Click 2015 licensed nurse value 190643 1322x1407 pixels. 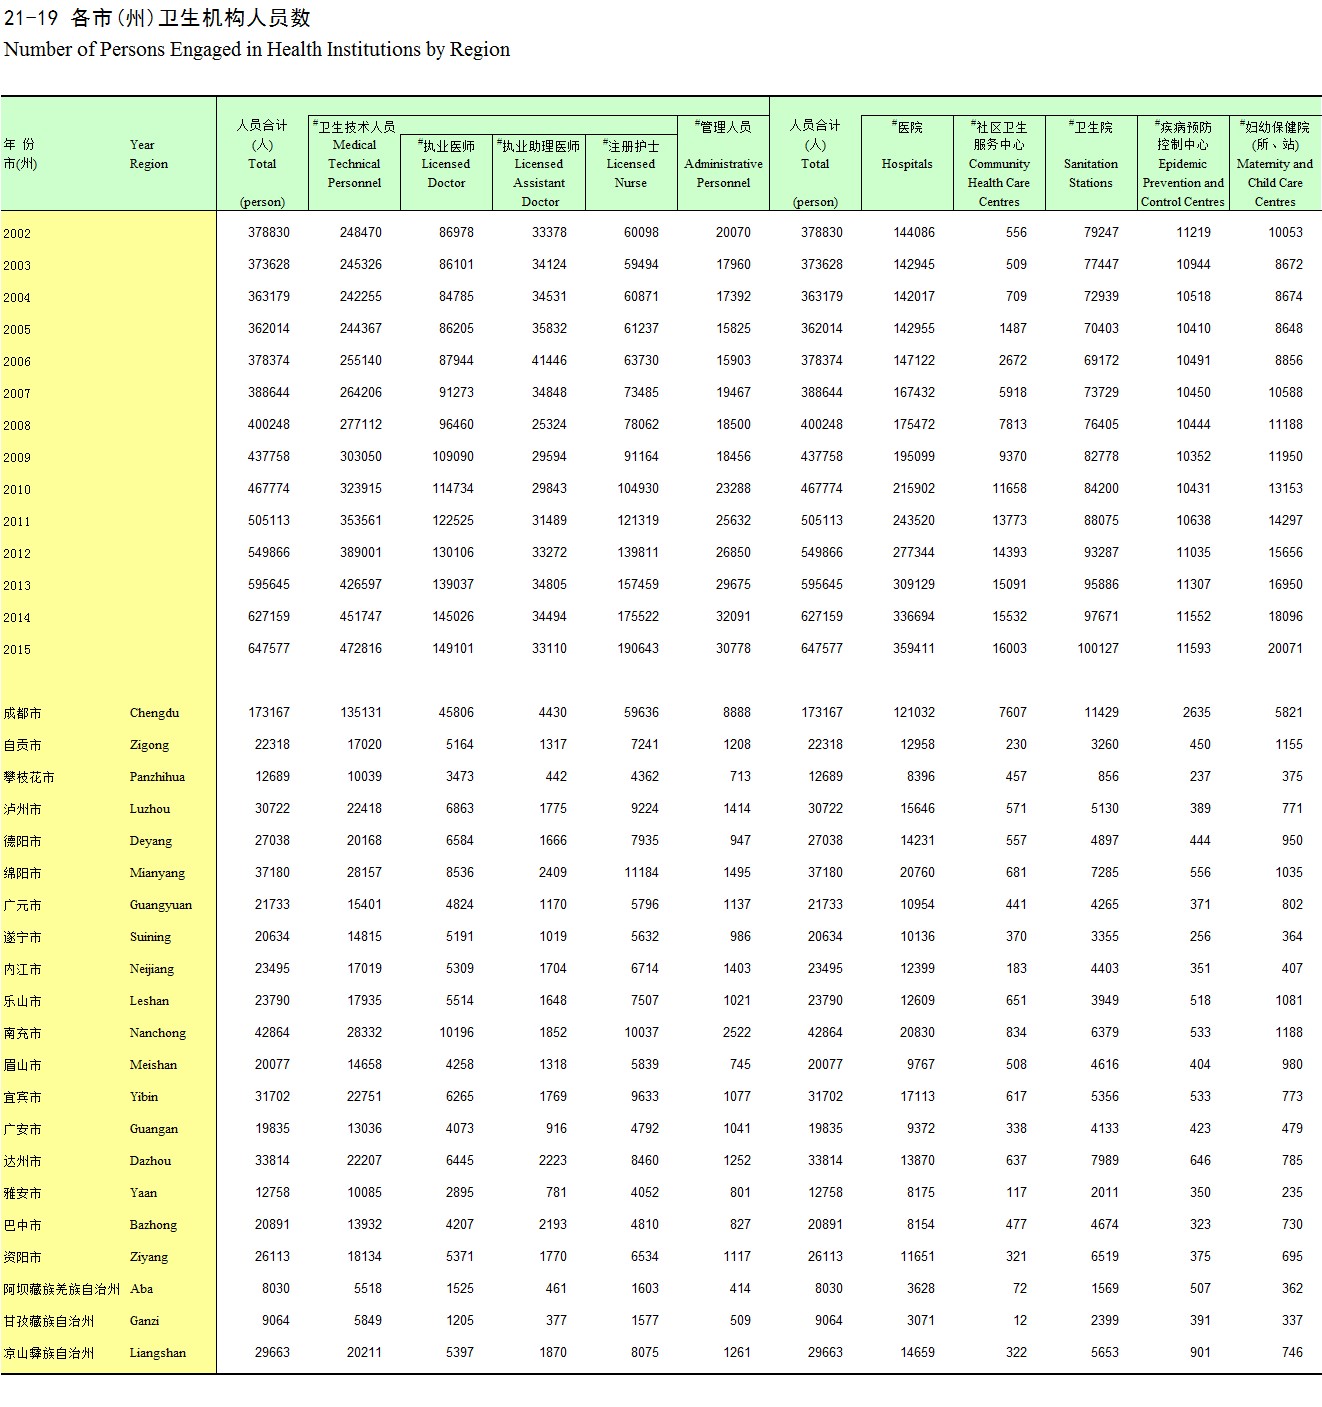638,649
